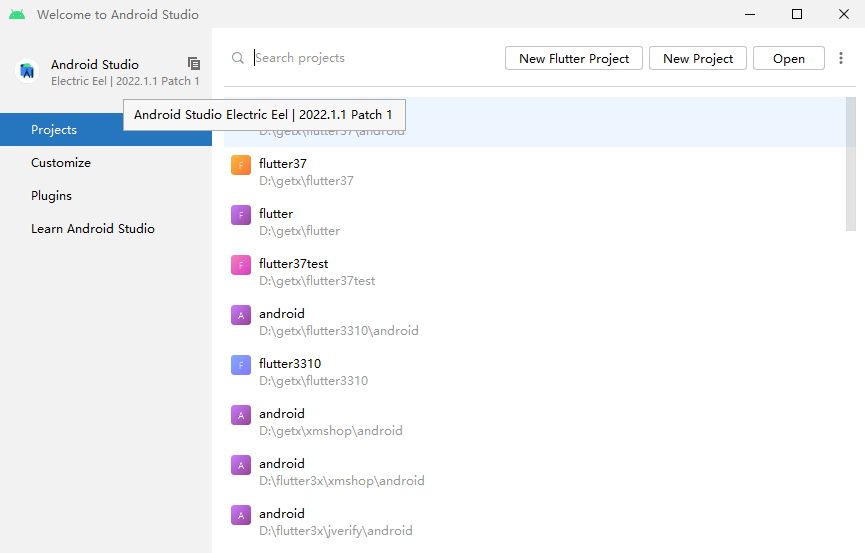The height and width of the screenshot is (553, 865).
Task: Click the A icon for flutter3310\android project
Action: [x=241, y=315]
